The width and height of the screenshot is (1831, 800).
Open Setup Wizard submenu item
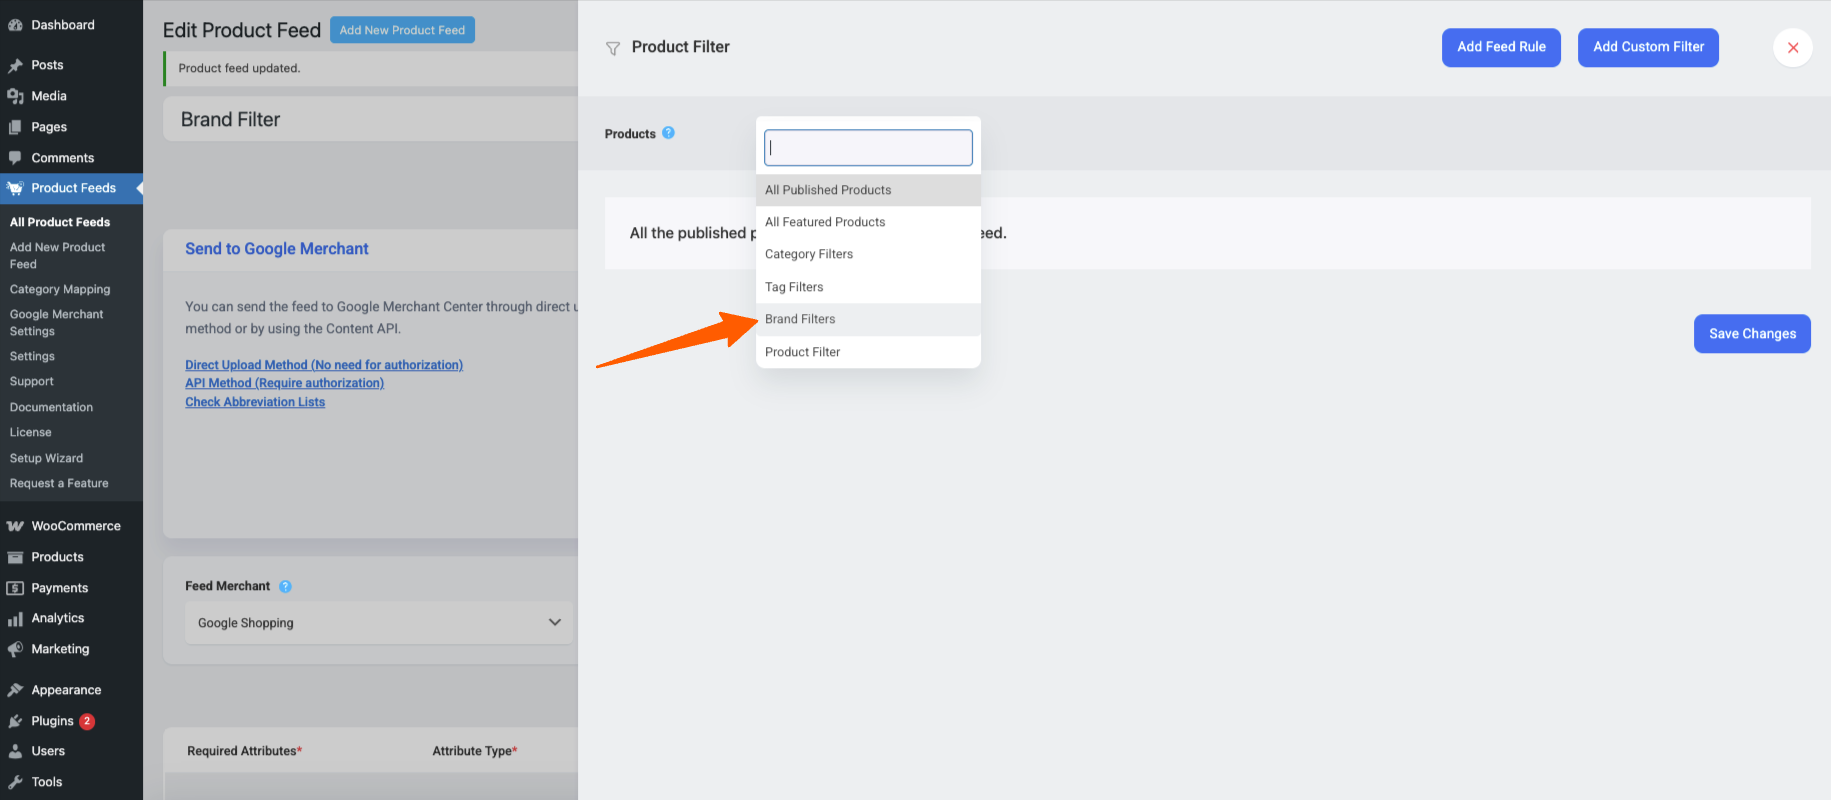coord(46,458)
